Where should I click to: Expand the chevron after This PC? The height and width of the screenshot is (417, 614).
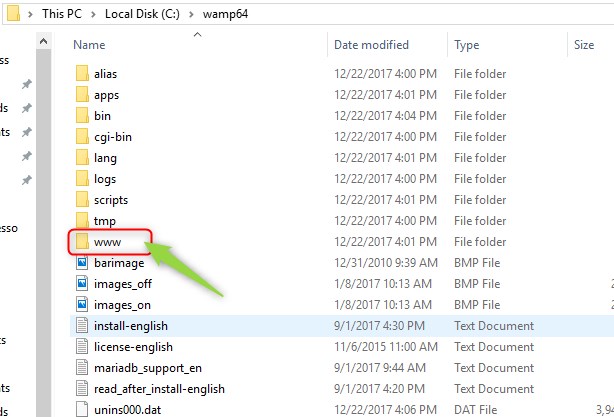point(93,14)
